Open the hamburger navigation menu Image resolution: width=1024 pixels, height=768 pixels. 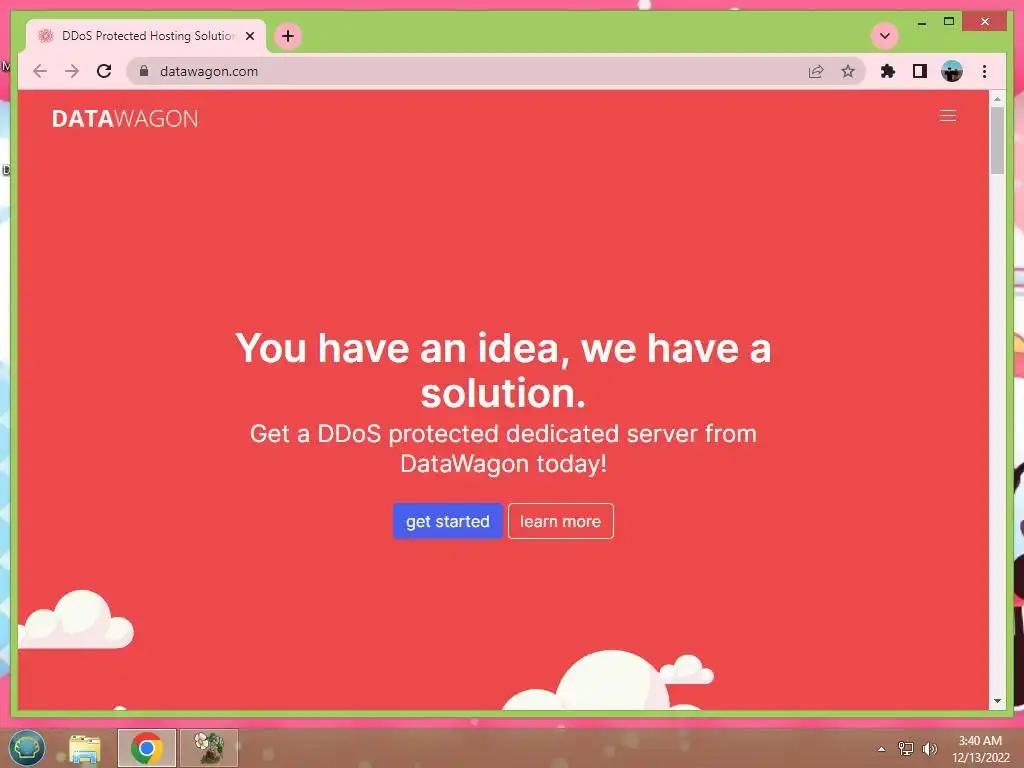948,116
